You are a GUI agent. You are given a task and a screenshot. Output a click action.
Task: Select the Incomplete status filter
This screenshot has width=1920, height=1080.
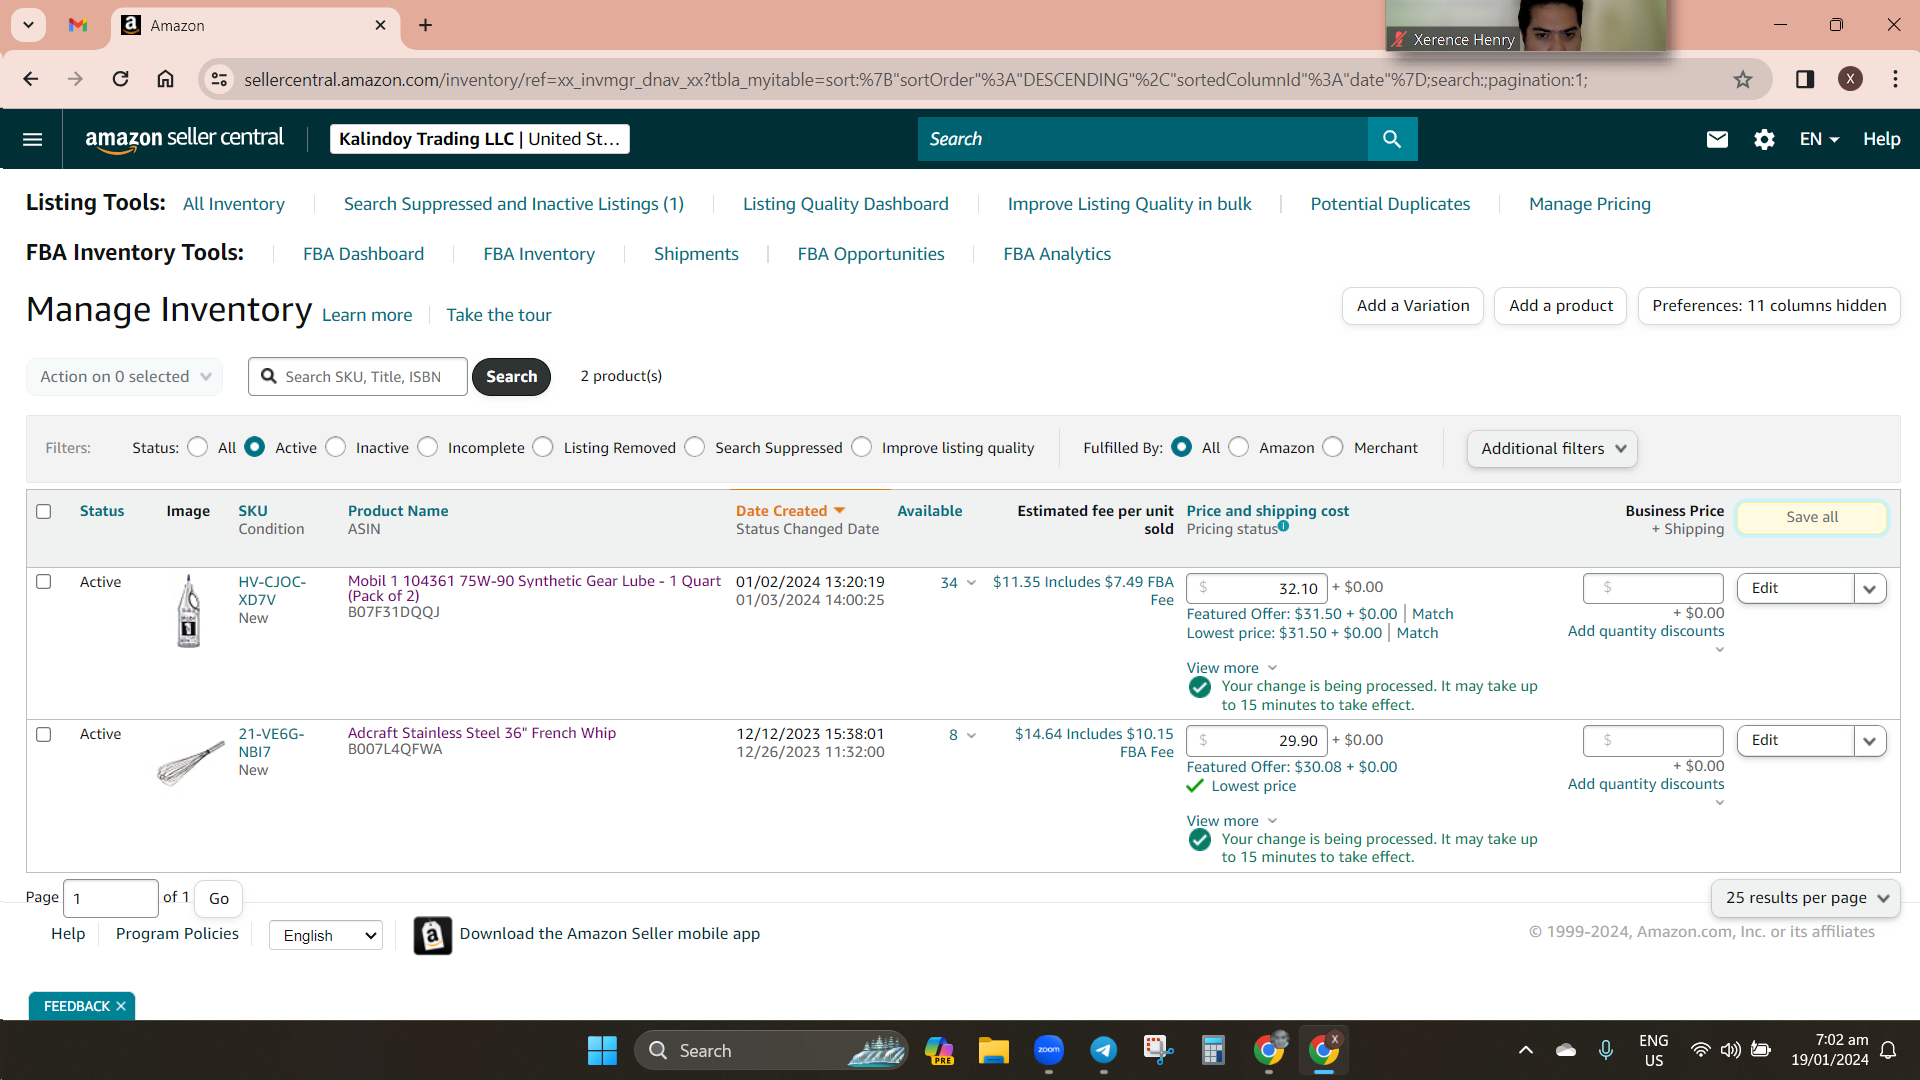(428, 447)
